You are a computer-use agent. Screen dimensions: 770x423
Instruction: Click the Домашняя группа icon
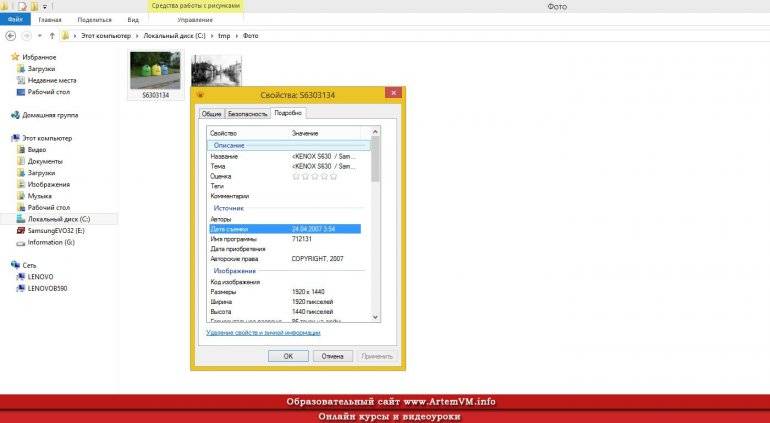(16, 115)
